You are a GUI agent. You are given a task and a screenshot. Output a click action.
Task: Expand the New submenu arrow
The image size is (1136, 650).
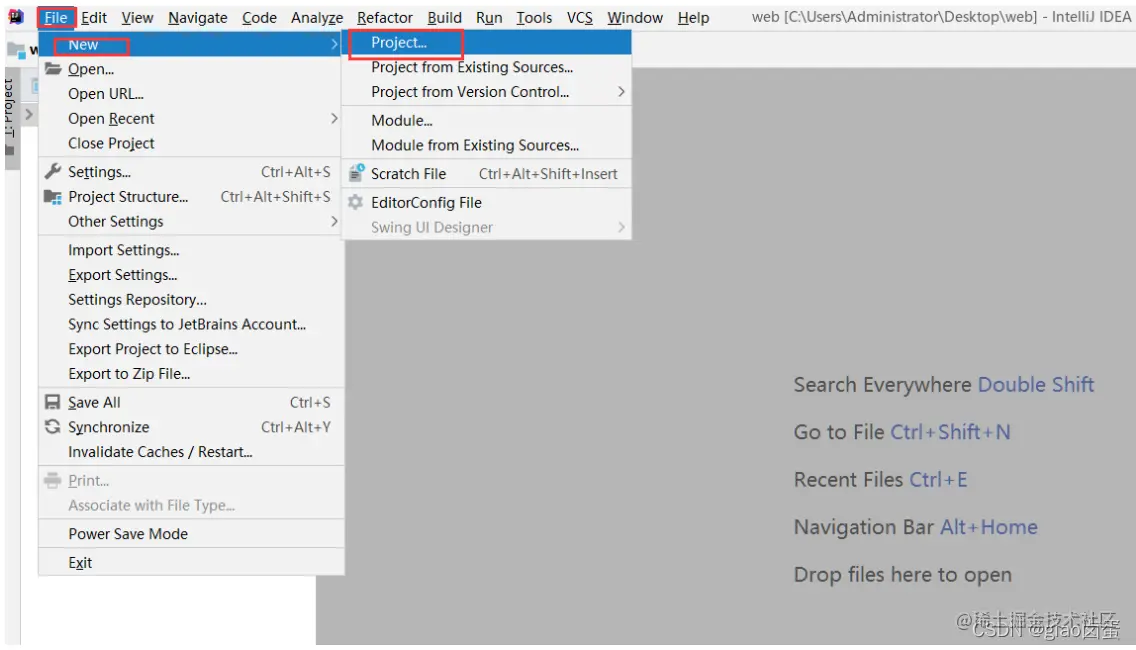(x=334, y=44)
